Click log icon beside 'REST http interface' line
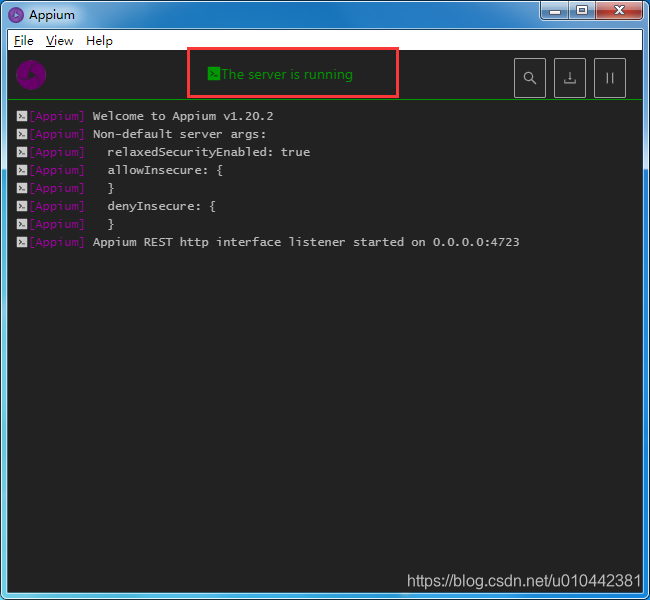The height and width of the screenshot is (600, 650). pyautogui.click(x=22, y=242)
